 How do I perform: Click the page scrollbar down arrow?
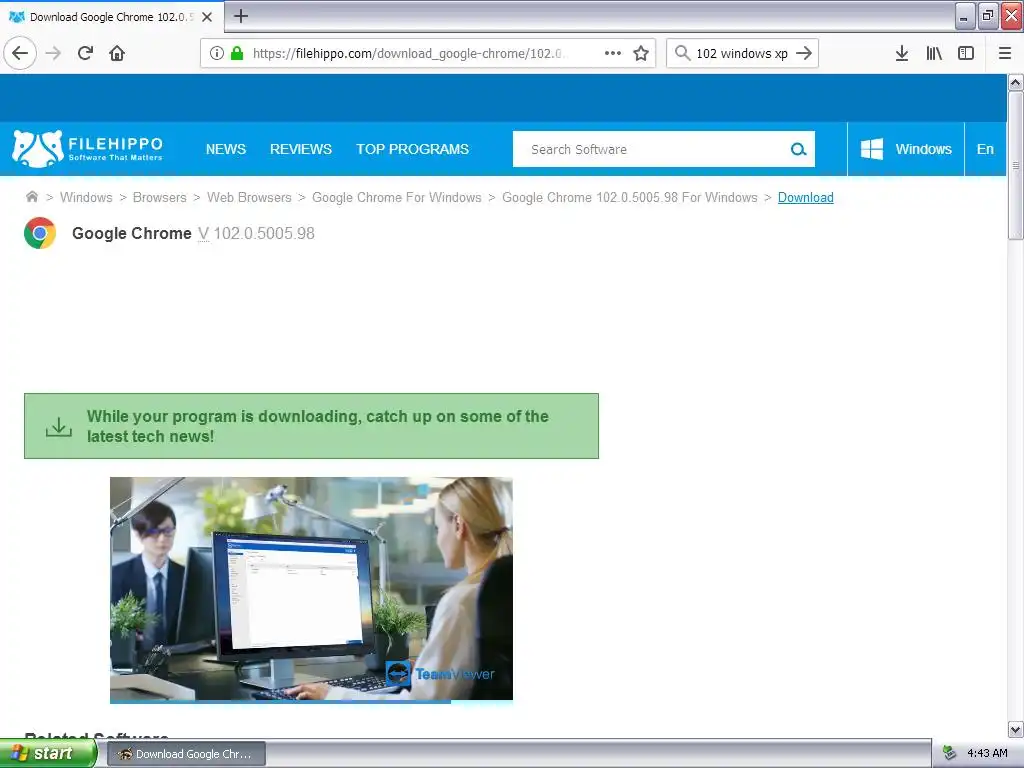click(1016, 729)
